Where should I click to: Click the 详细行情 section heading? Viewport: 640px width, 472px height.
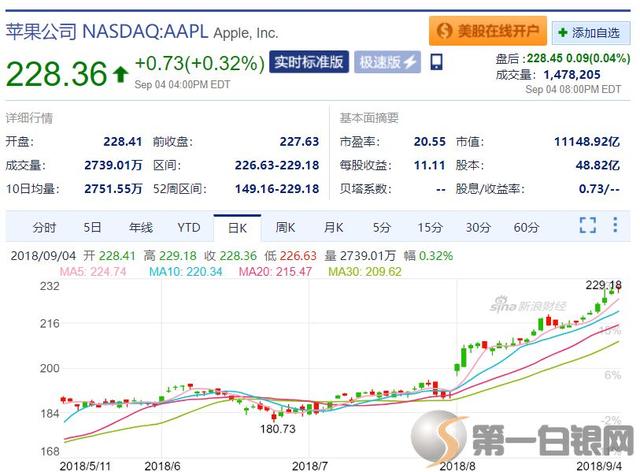[29, 118]
